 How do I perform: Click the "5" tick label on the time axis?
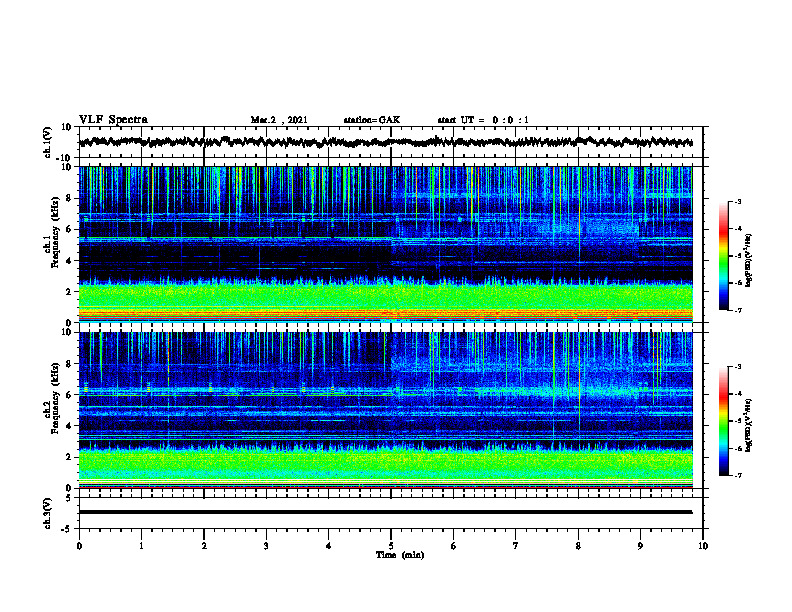[x=391, y=546]
